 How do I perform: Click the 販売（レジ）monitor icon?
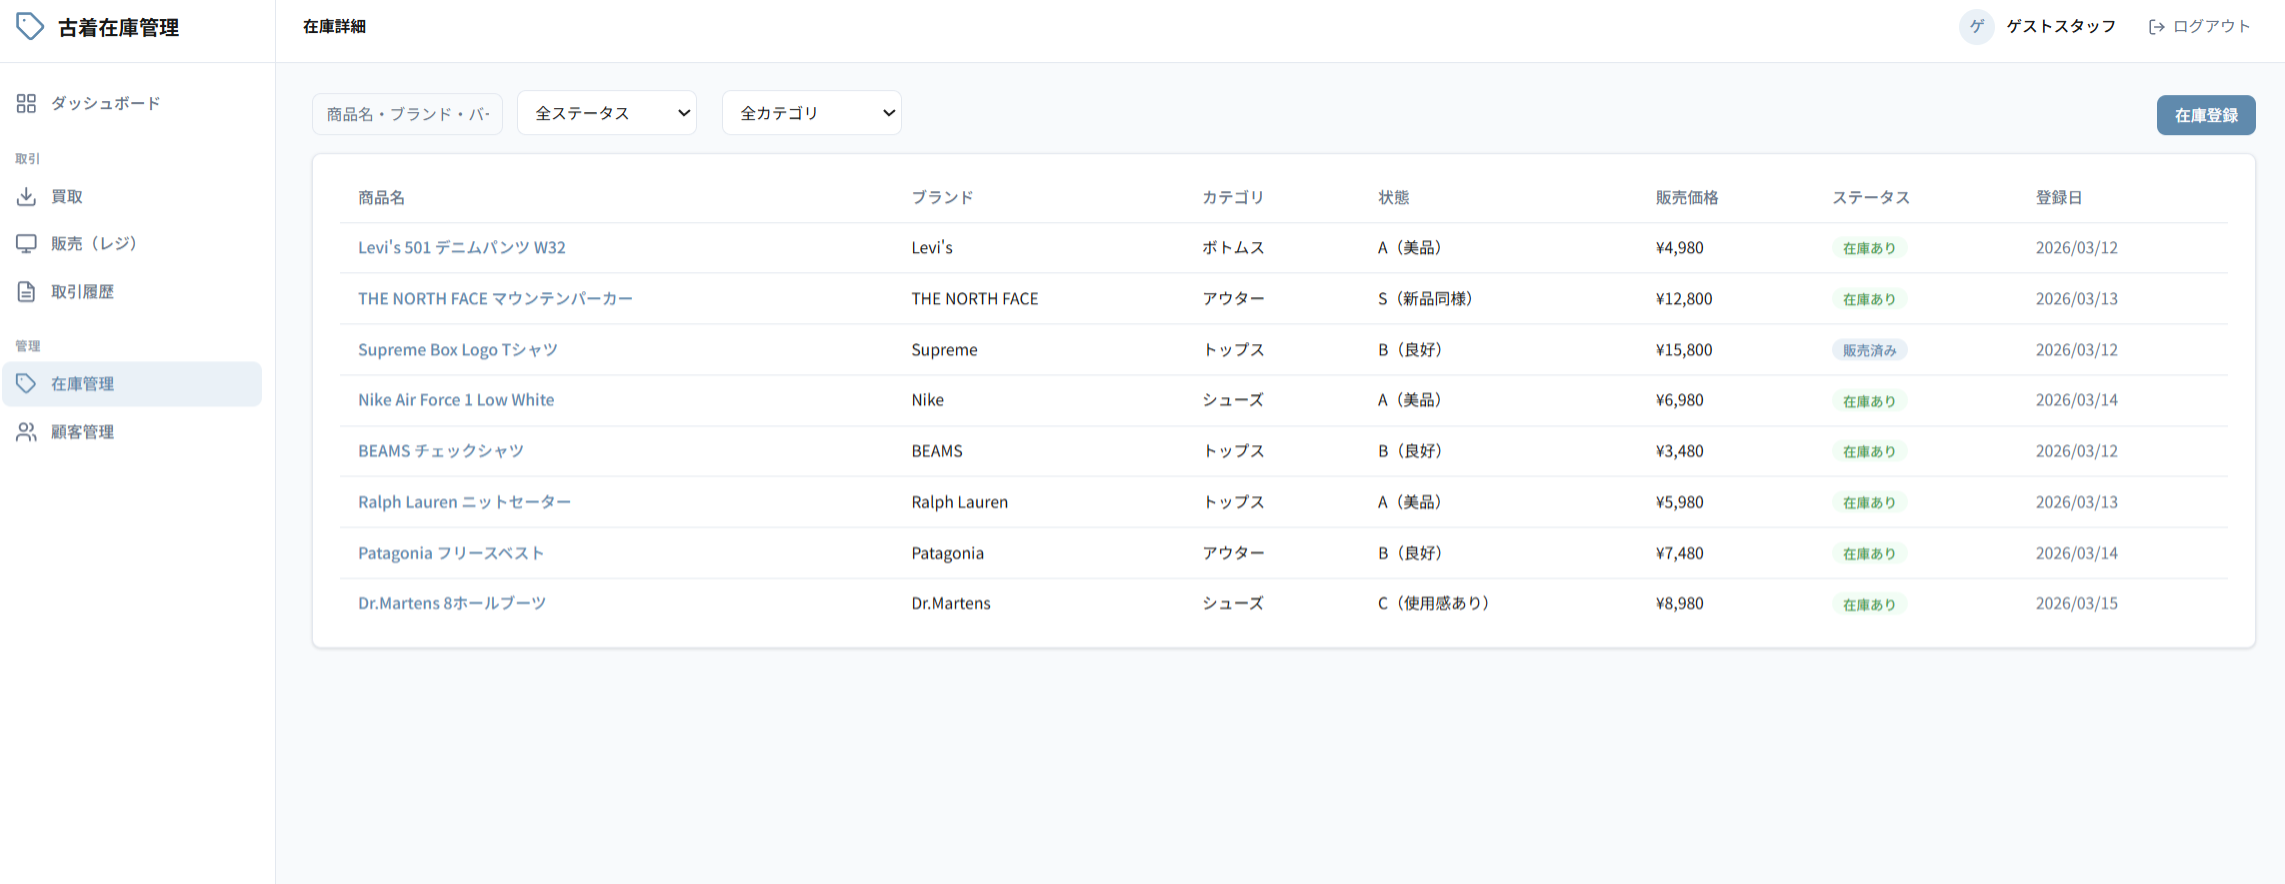click(x=26, y=243)
